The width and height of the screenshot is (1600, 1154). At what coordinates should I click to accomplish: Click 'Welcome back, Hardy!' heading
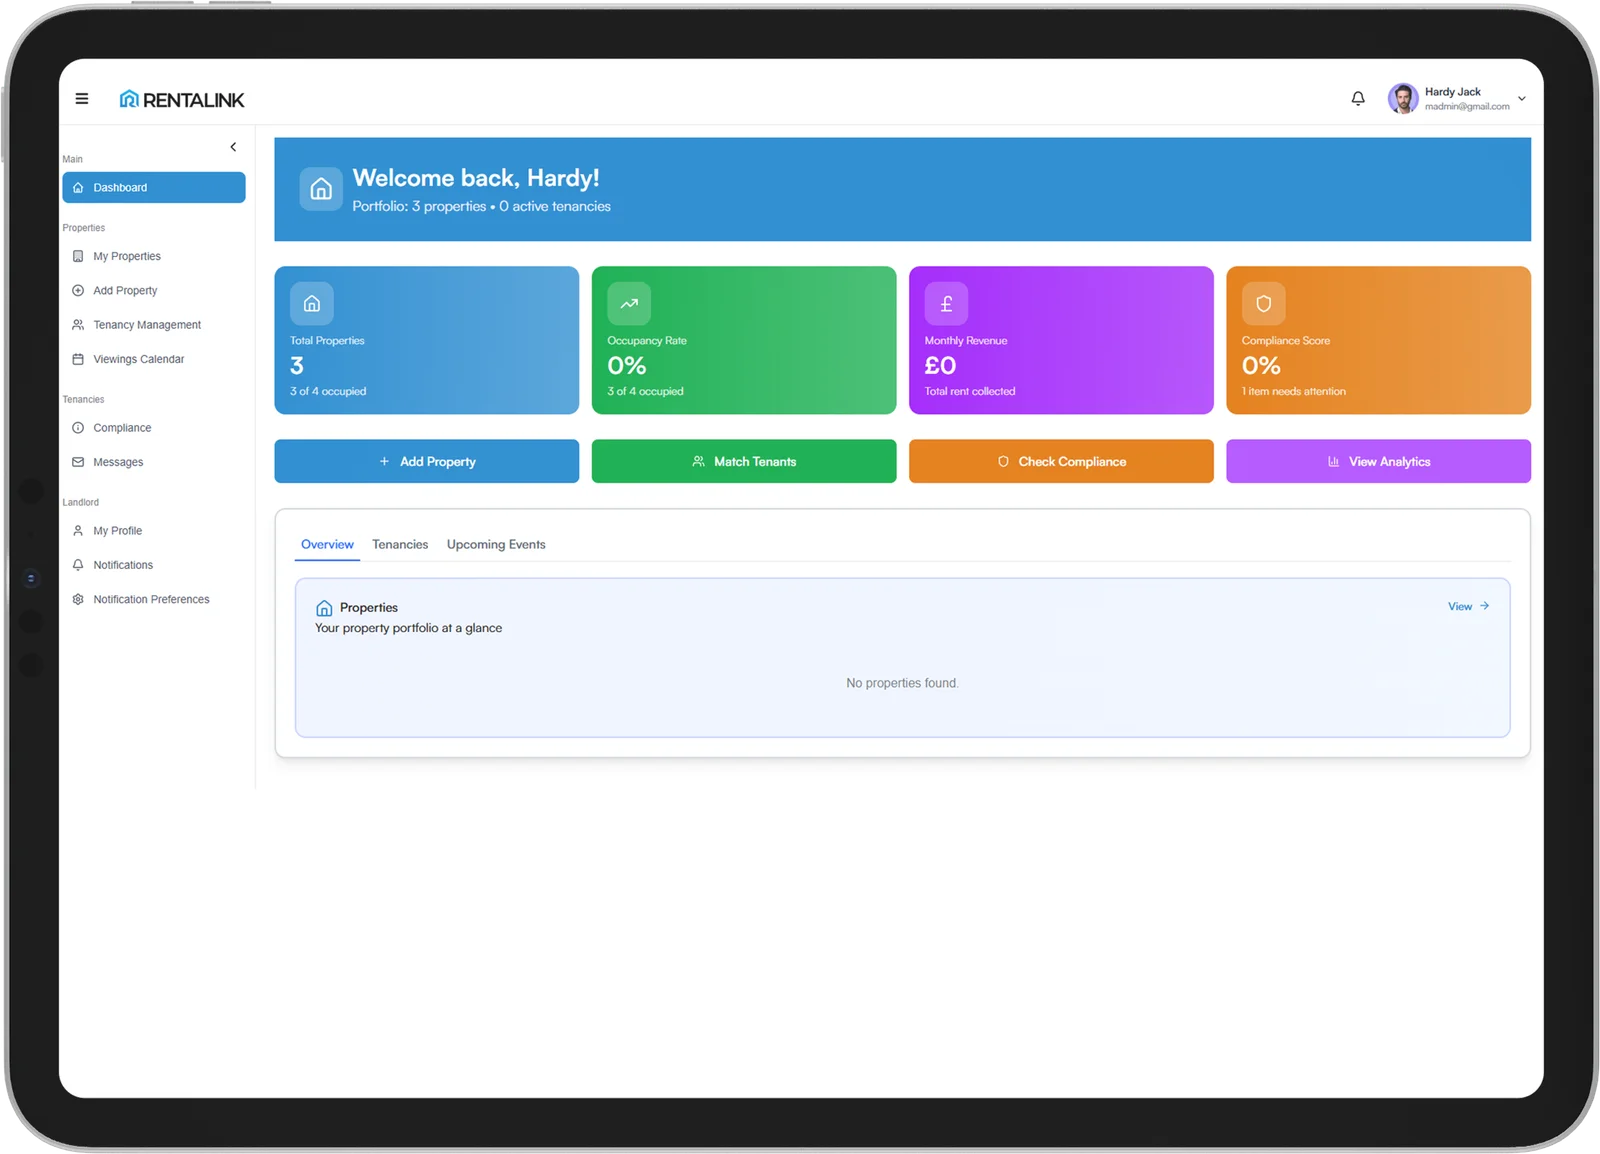pyautogui.click(x=476, y=178)
